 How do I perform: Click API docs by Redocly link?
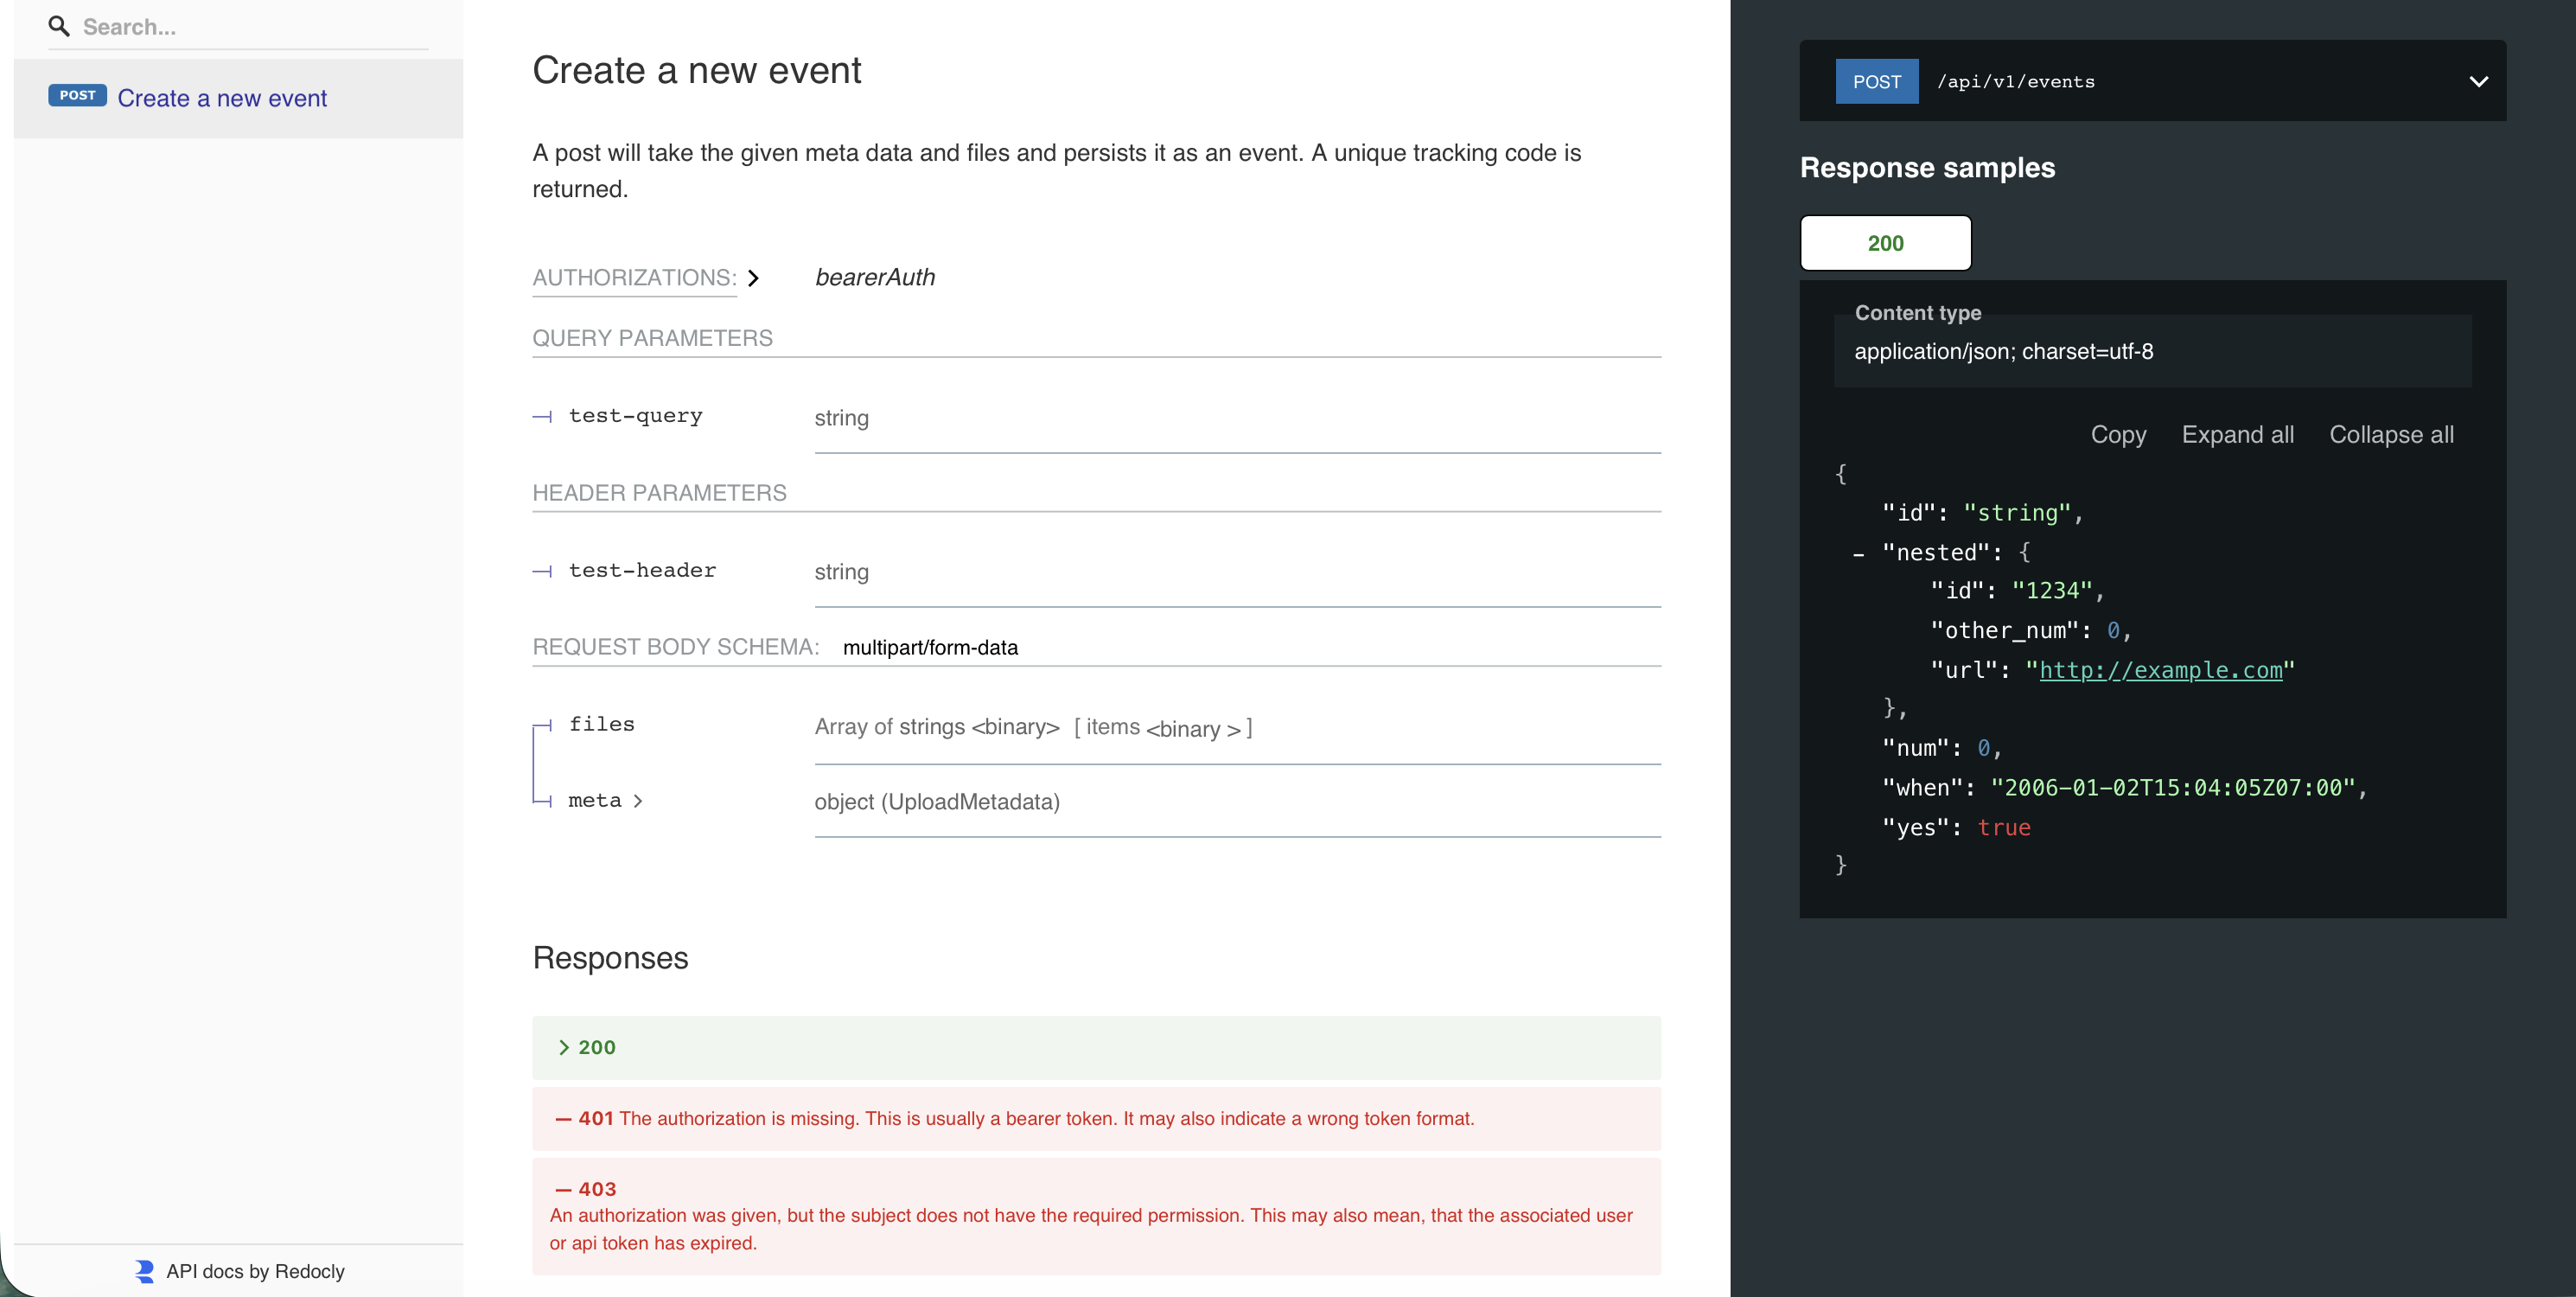[x=255, y=1270]
